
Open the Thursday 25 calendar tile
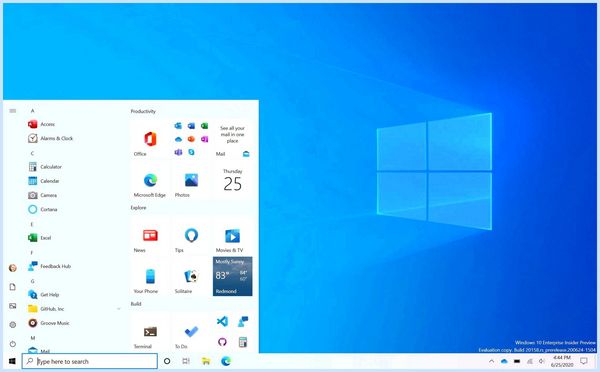coord(232,180)
